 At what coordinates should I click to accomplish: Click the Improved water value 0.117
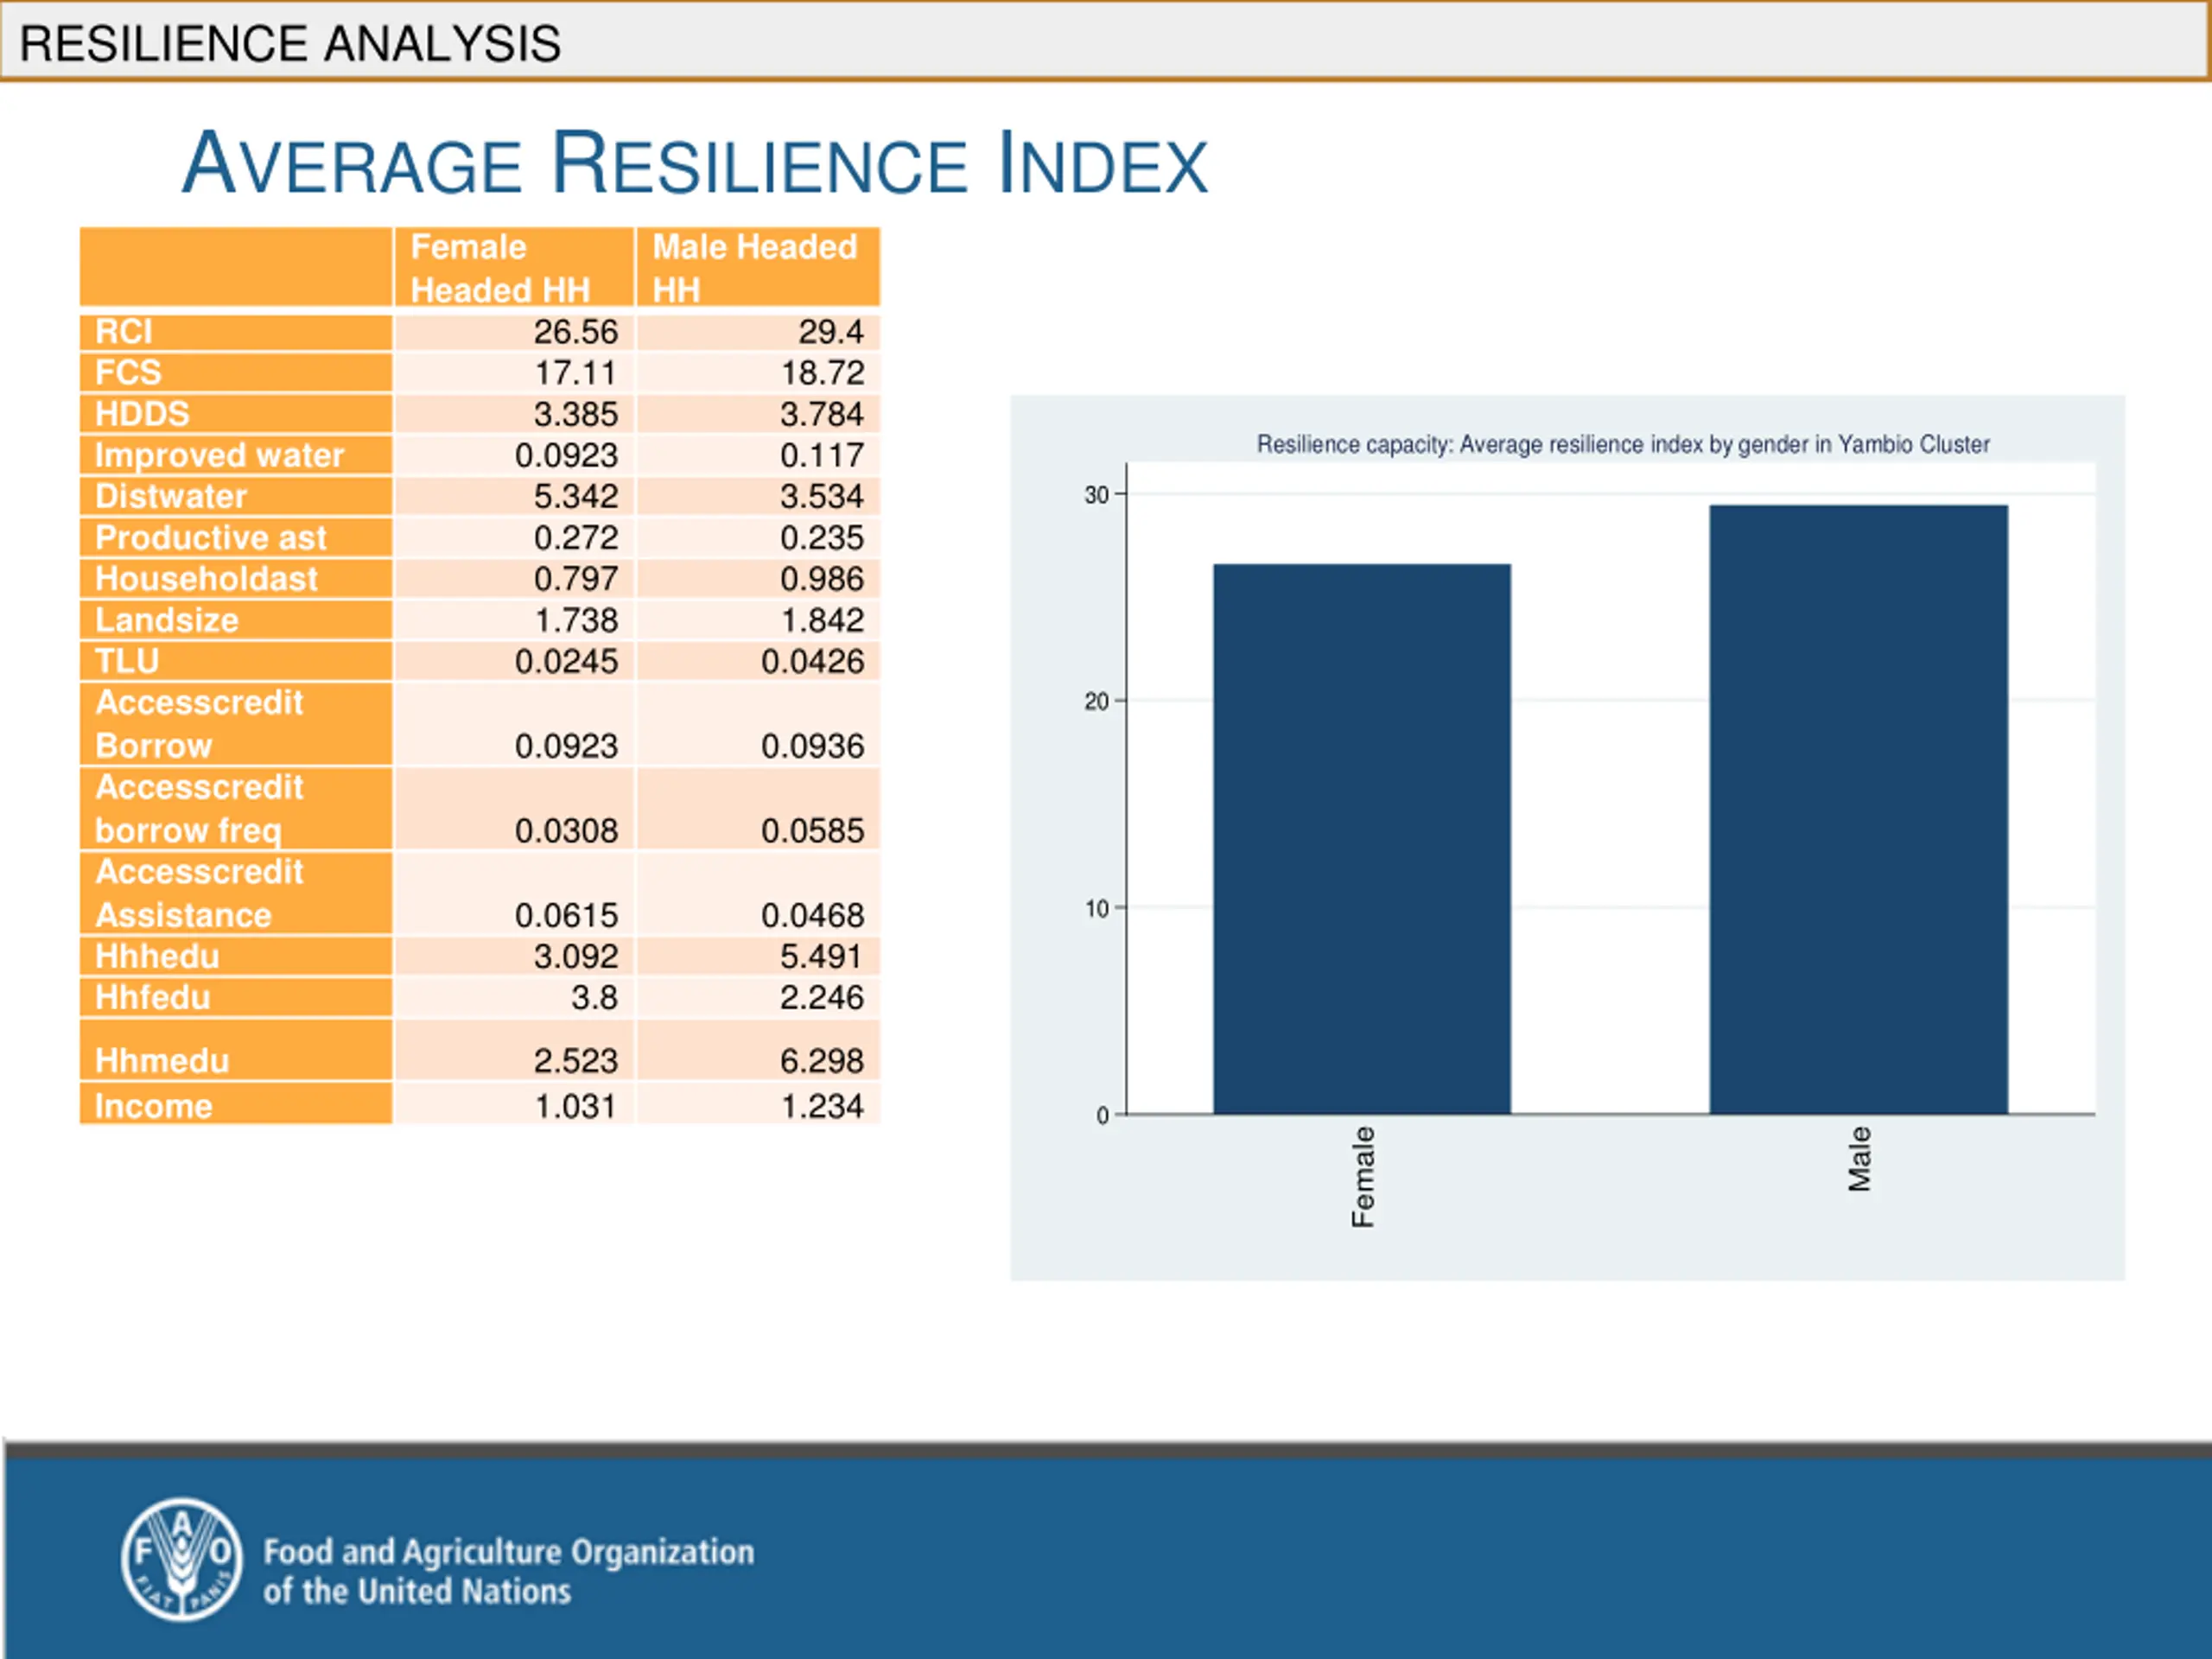pos(822,455)
